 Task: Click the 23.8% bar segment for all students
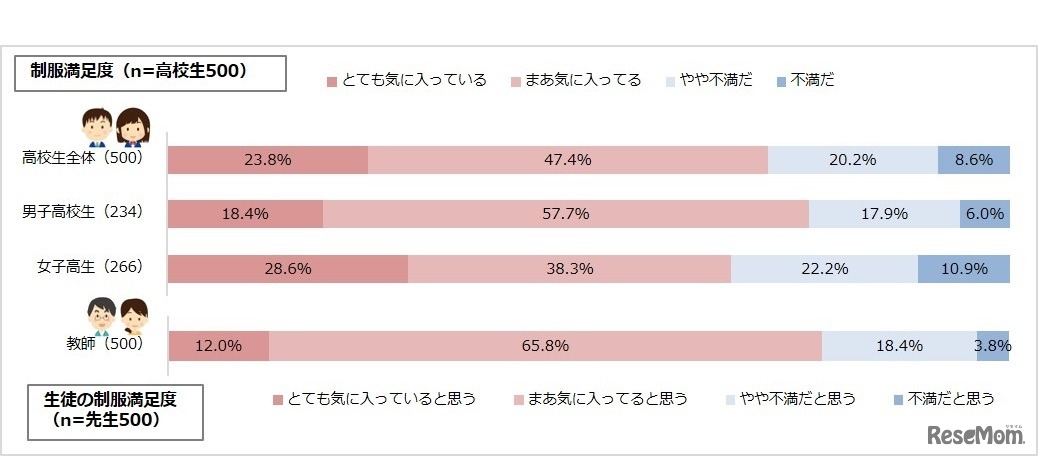click(x=267, y=160)
